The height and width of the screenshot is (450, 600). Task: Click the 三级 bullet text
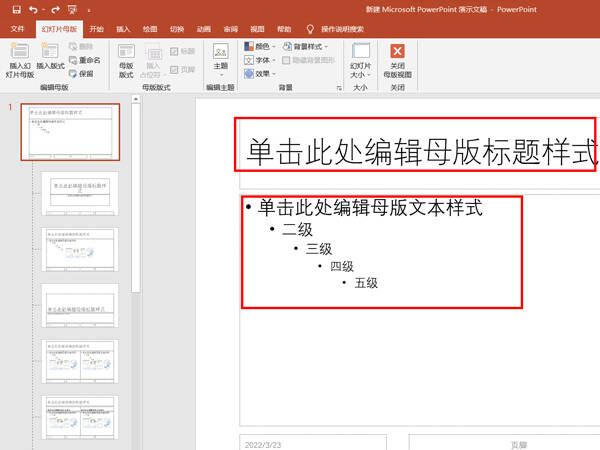click(x=319, y=249)
